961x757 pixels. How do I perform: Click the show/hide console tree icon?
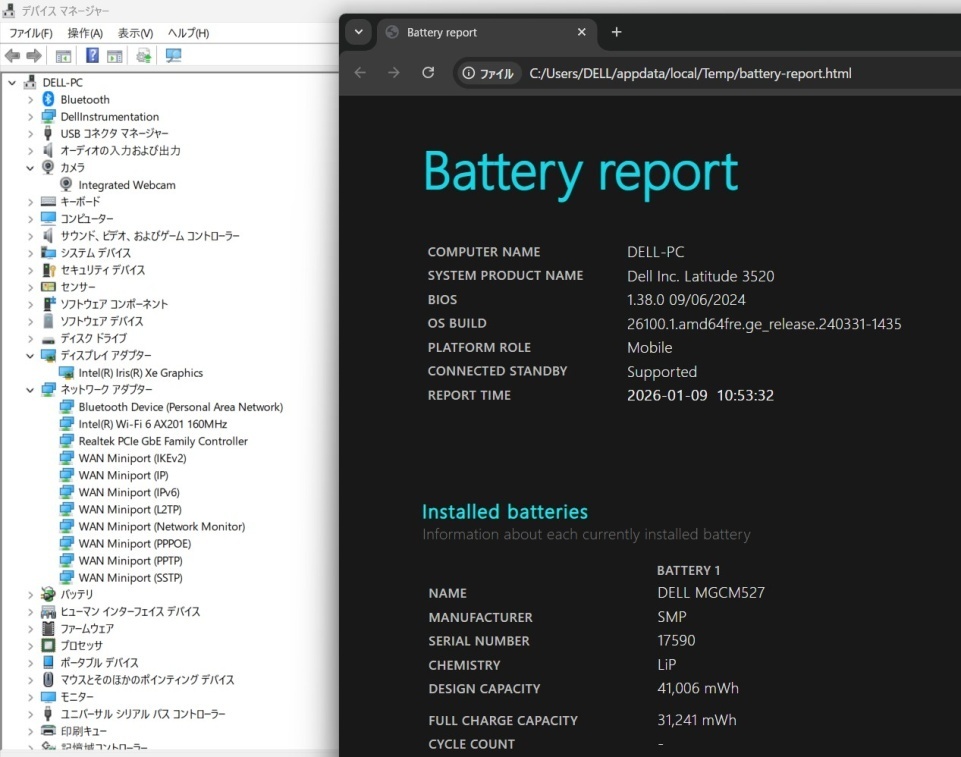pos(63,56)
